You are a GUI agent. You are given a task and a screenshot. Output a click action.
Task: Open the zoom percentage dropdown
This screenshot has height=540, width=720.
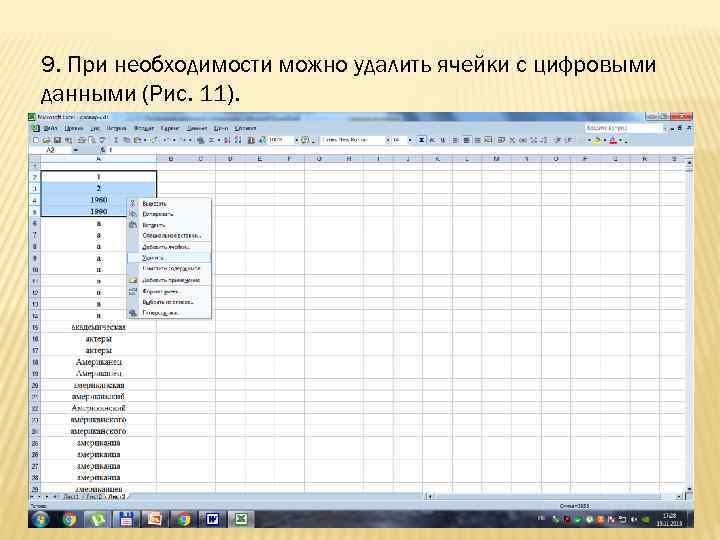click(297, 140)
